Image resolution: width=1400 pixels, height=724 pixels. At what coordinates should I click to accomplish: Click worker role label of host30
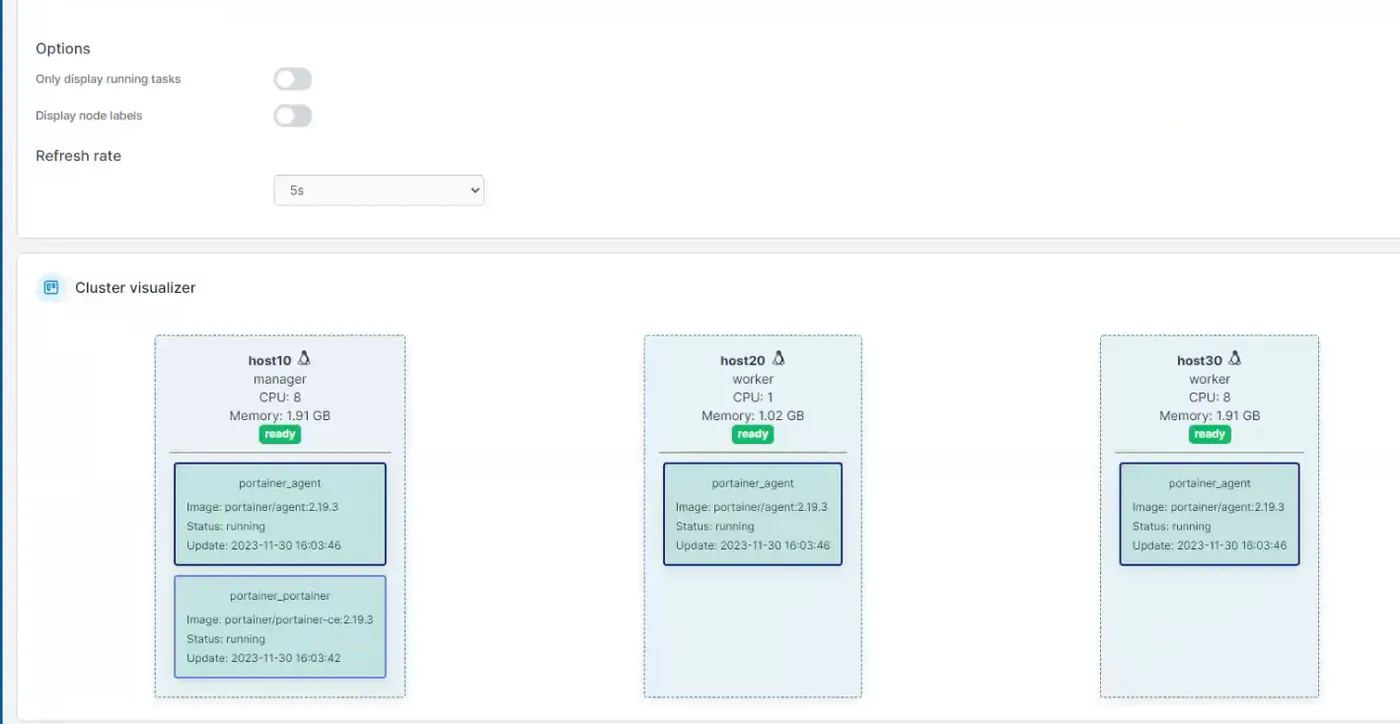1210,380
